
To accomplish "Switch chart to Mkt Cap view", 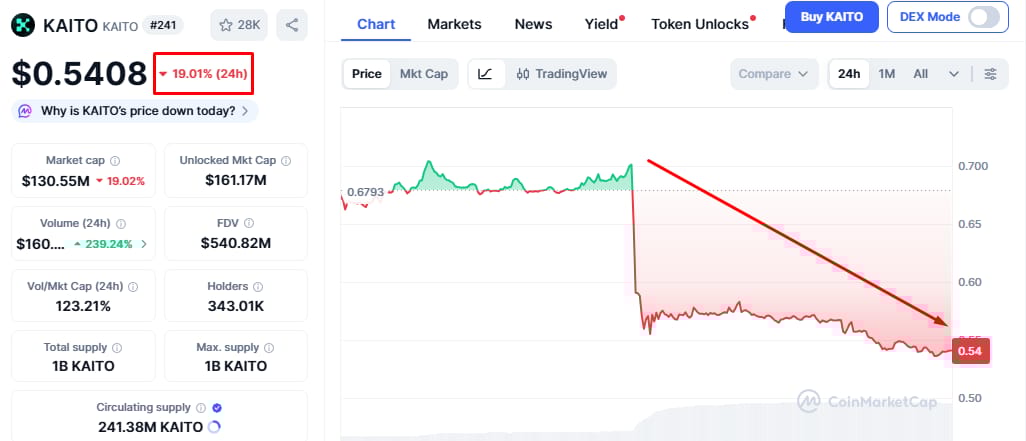I will [423, 74].
